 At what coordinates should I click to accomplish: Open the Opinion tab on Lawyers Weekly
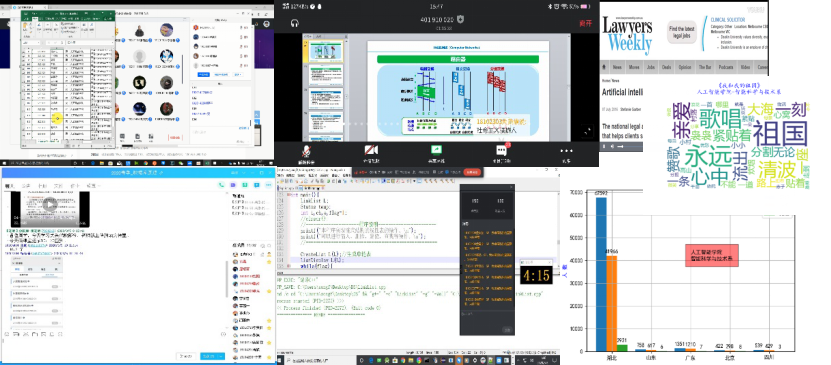point(685,67)
